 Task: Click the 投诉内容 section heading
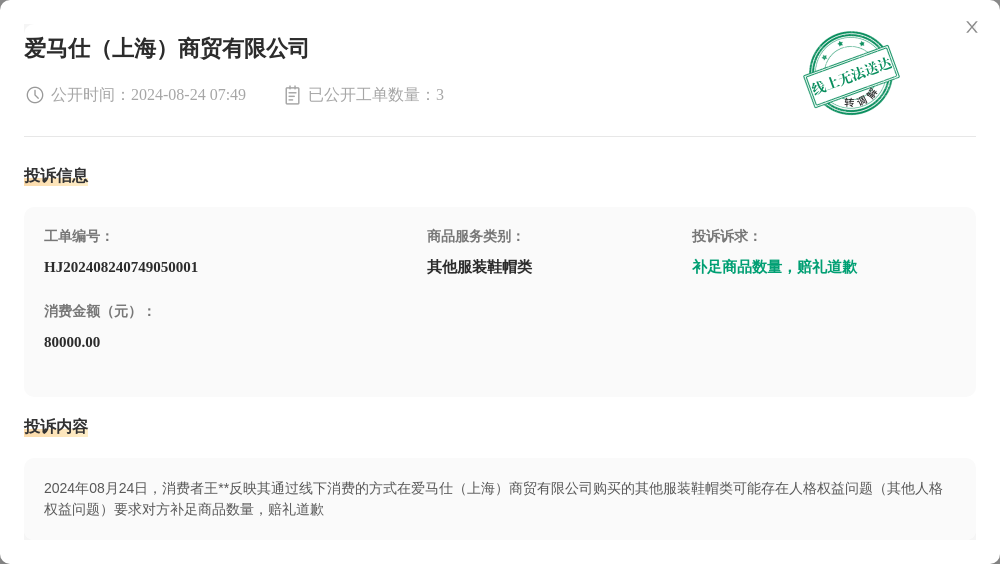coord(56,427)
